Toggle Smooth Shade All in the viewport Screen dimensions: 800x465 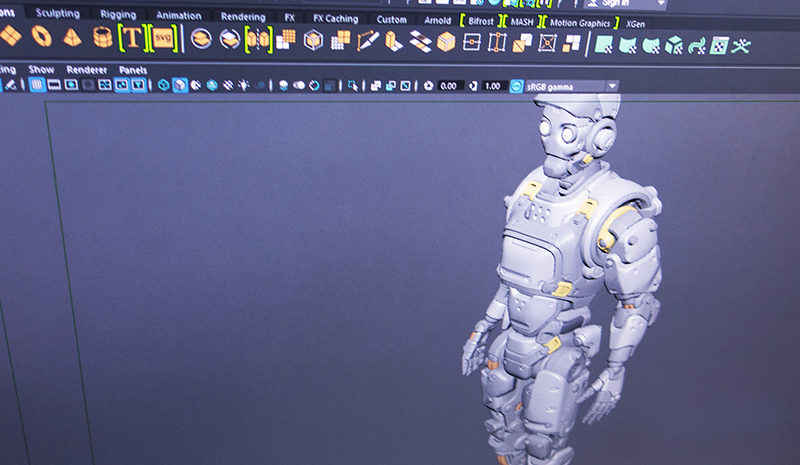coord(180,85)
